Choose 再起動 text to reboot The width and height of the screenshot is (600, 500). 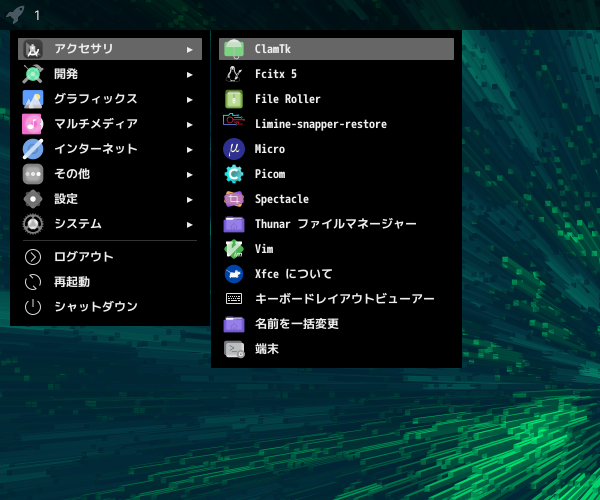pos(72,282)
